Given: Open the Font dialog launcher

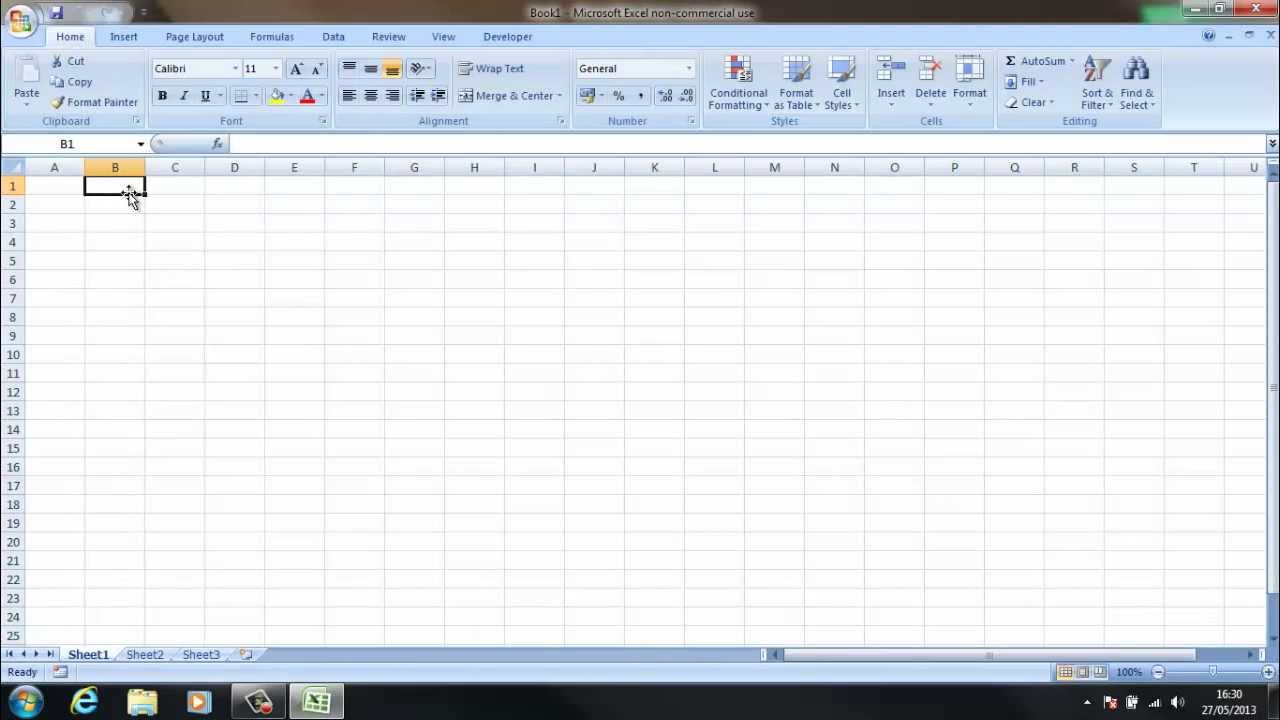Looking at the screenshot, I should (x=322, y=121).
